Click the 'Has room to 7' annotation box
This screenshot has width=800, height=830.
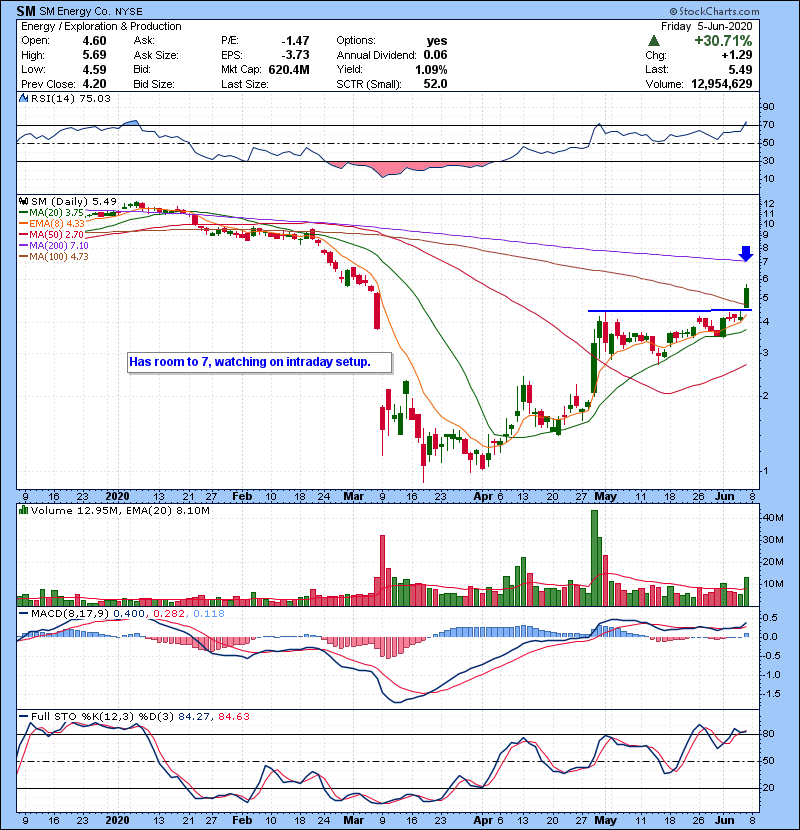[250, 362]
